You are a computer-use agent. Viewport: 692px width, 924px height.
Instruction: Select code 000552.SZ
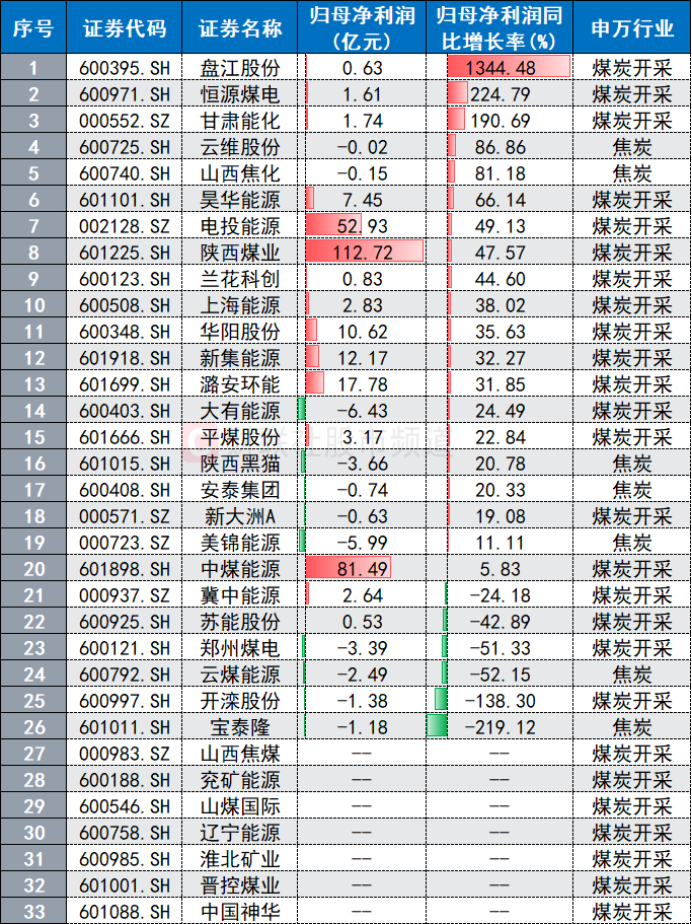pos(124,120)
